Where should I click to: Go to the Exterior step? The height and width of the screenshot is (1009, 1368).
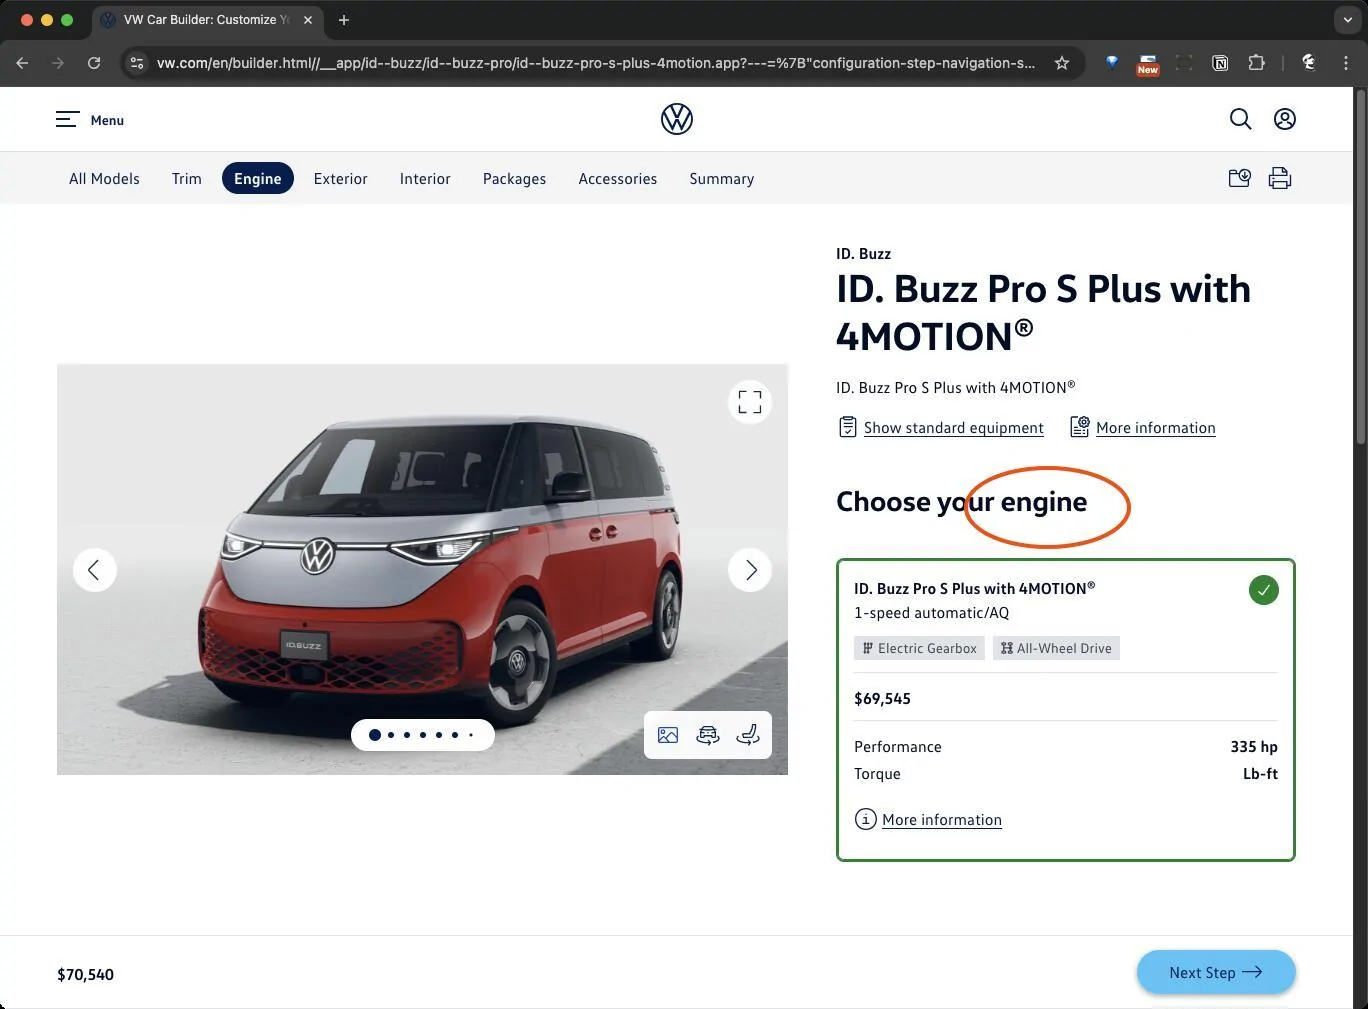341,179
